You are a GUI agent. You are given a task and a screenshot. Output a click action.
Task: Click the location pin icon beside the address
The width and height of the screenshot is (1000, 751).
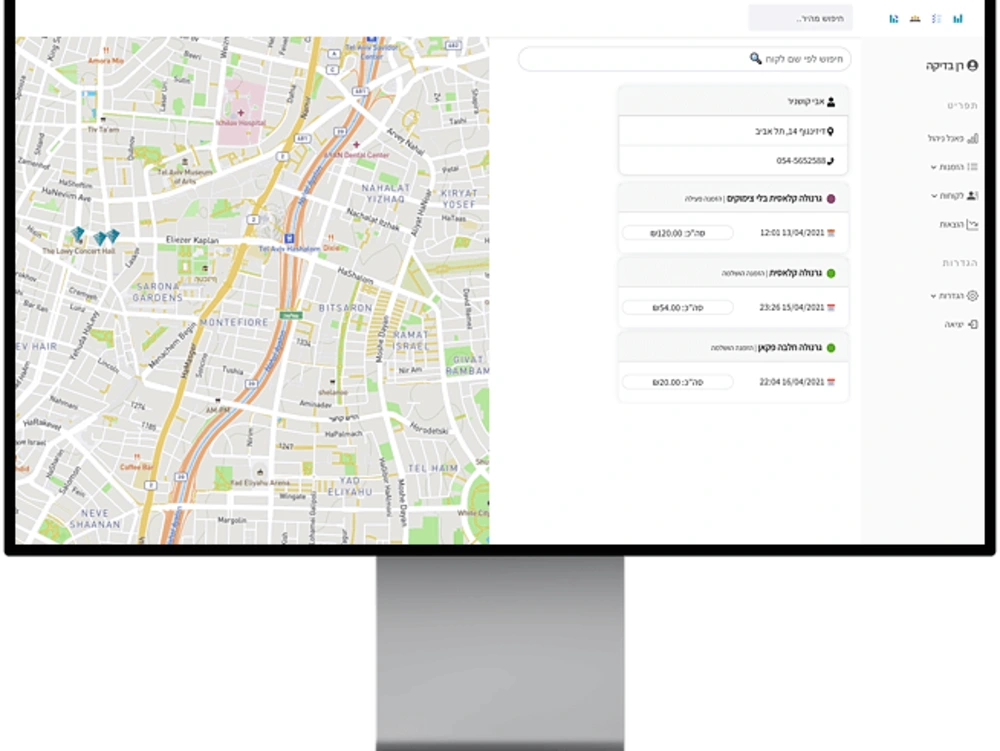click(830, 131)
